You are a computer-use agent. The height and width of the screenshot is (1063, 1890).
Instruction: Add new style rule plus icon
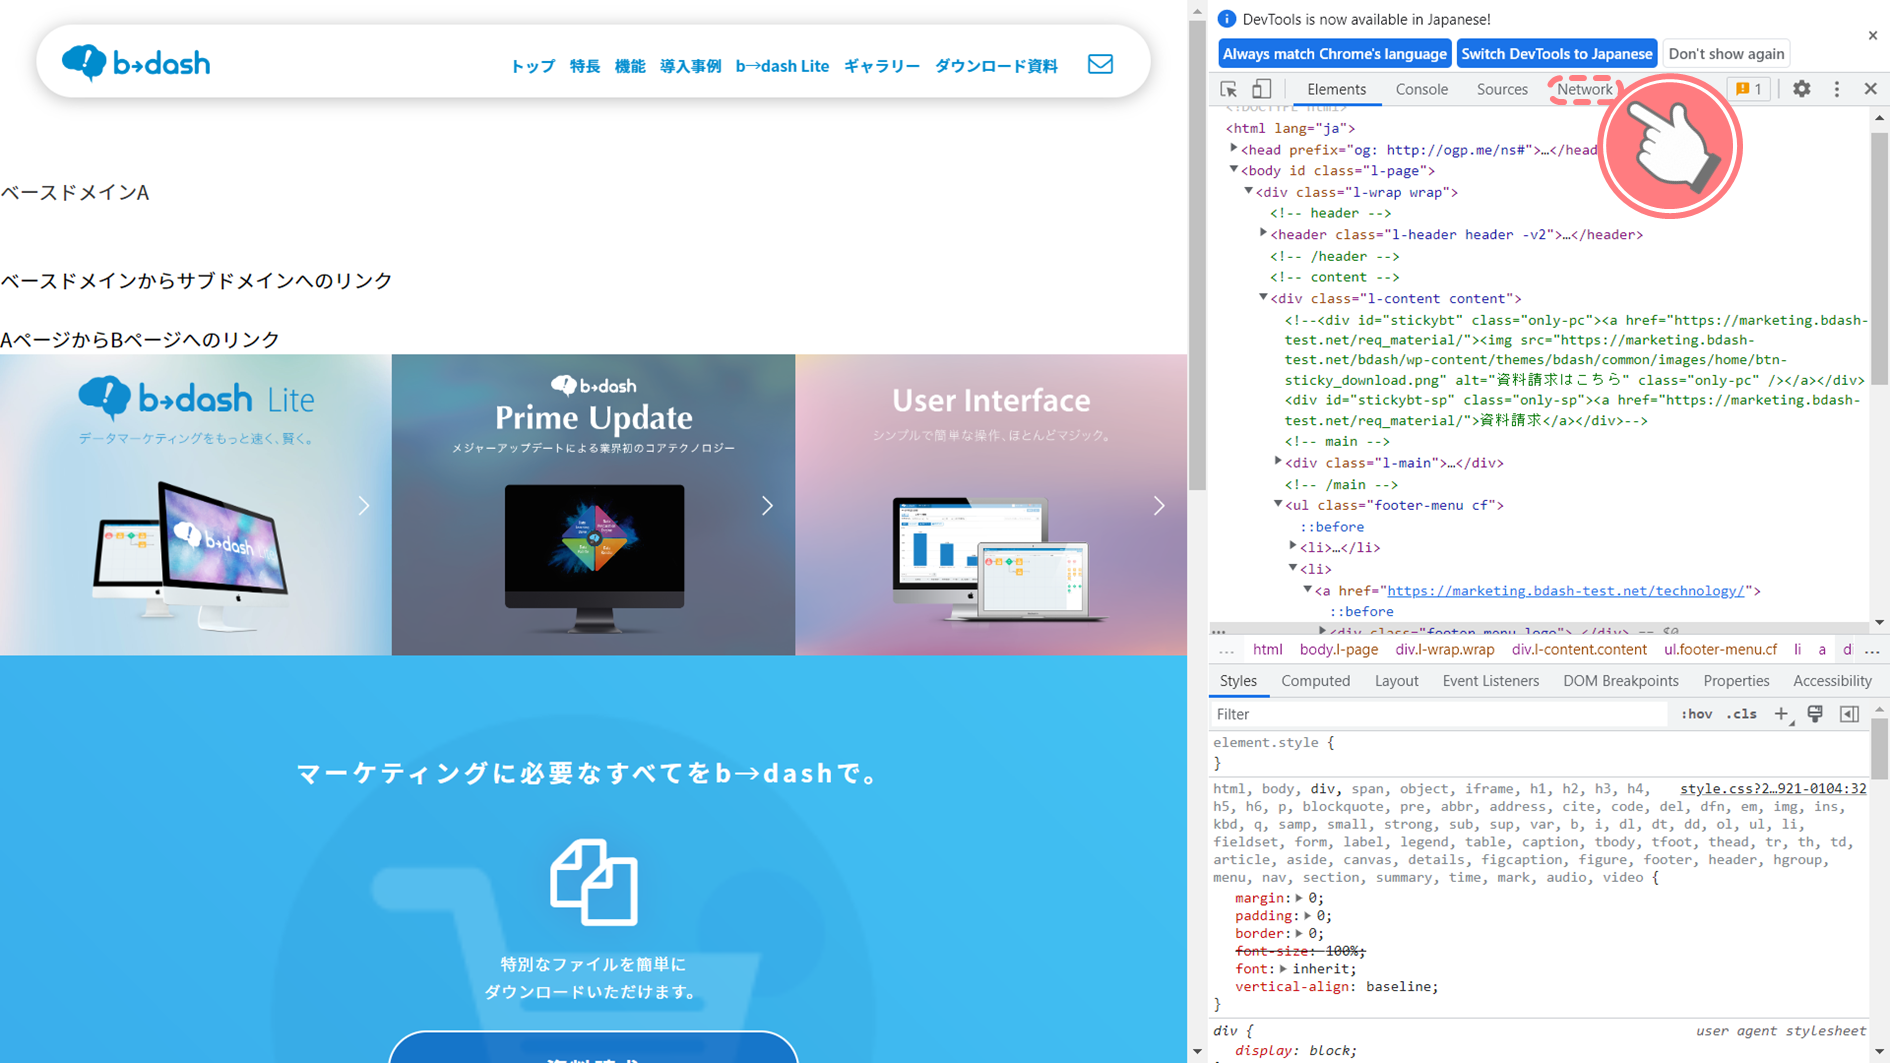tap(1782, 714)
